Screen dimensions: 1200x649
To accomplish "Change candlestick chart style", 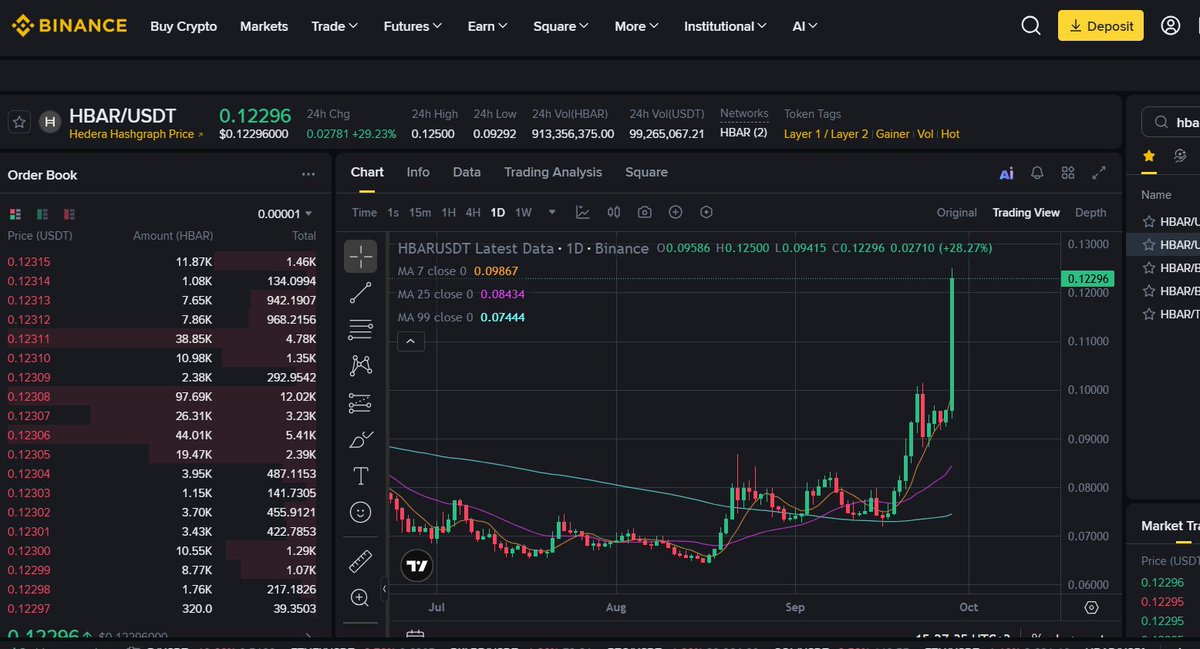I will 614,212.
